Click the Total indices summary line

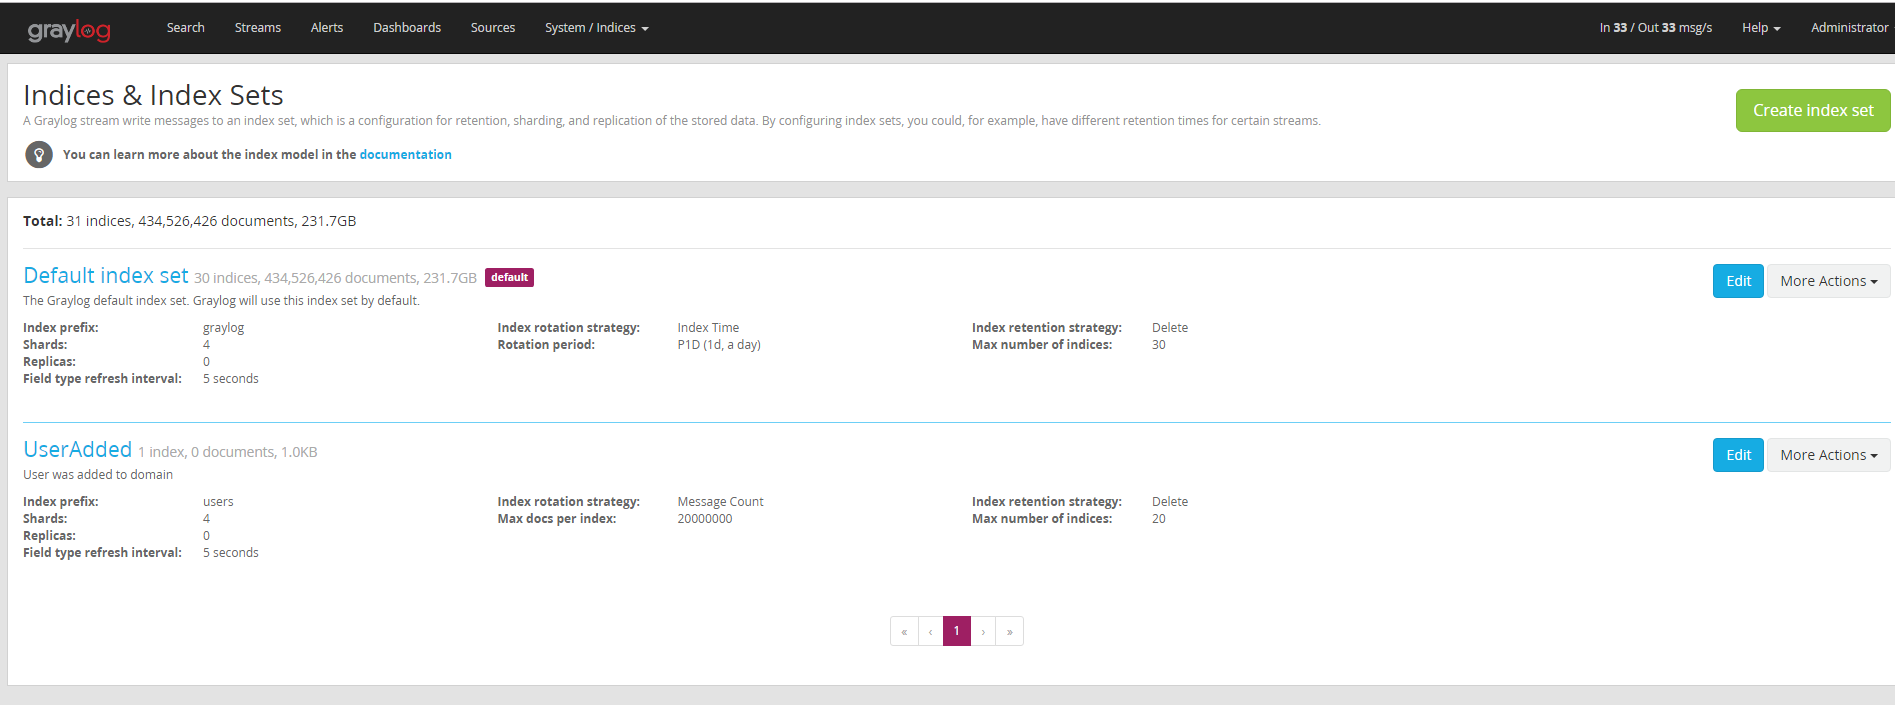coord(190,221)
